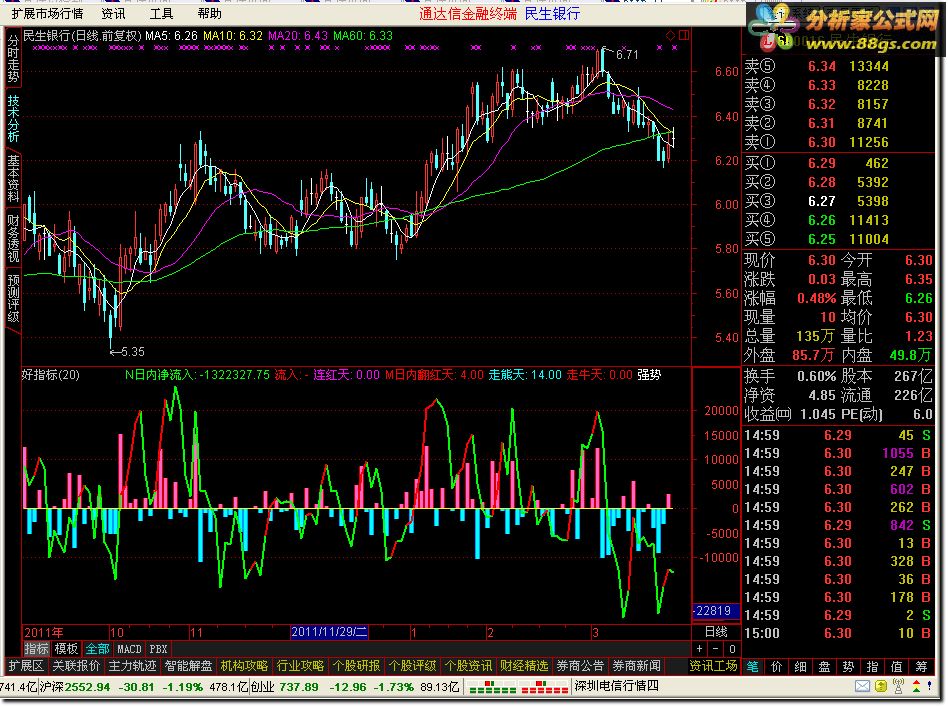This screenshot has width=948, height=706.
Task: Click the MA60: 6.33 legend label
Action: coord(363,36)
